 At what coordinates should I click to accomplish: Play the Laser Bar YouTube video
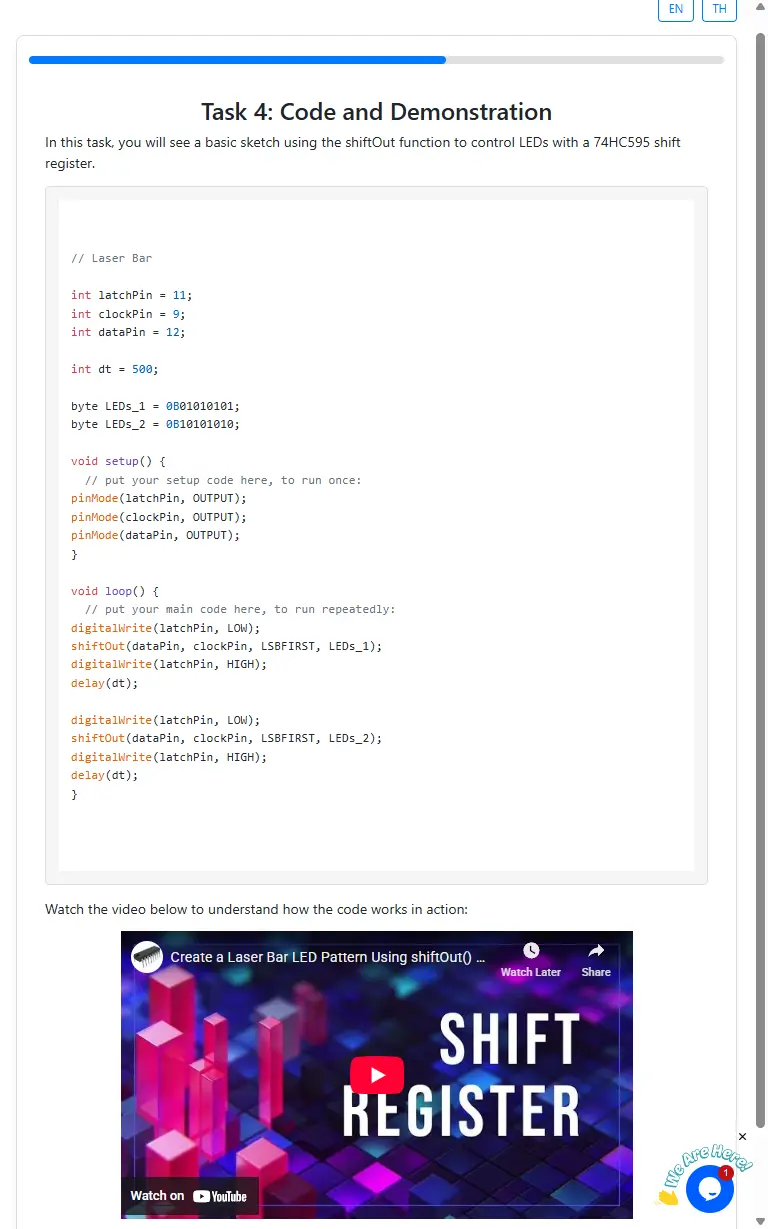click(377, 1075)
